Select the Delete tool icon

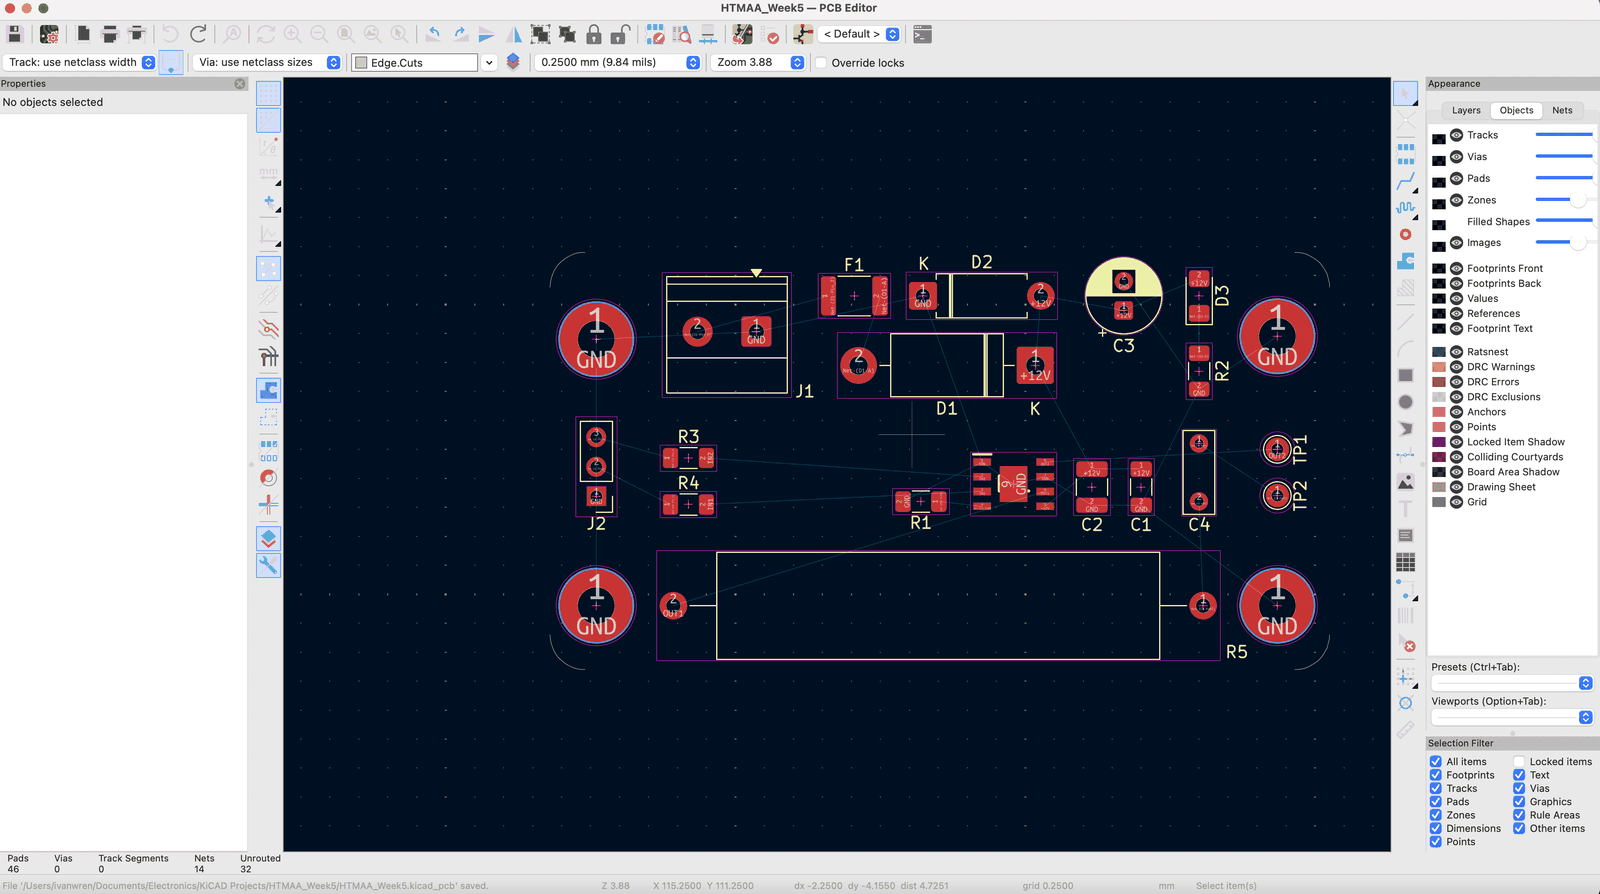[1406, 643]
